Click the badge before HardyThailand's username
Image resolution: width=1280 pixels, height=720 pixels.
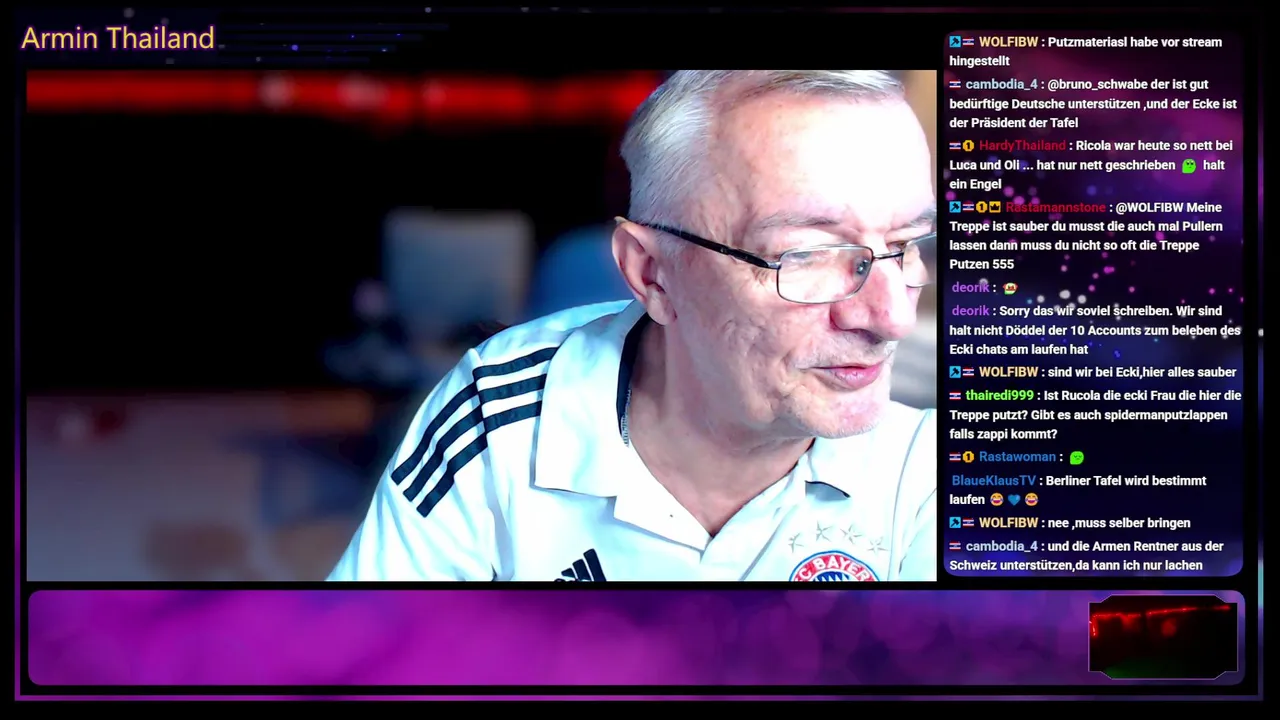[968, 146]
